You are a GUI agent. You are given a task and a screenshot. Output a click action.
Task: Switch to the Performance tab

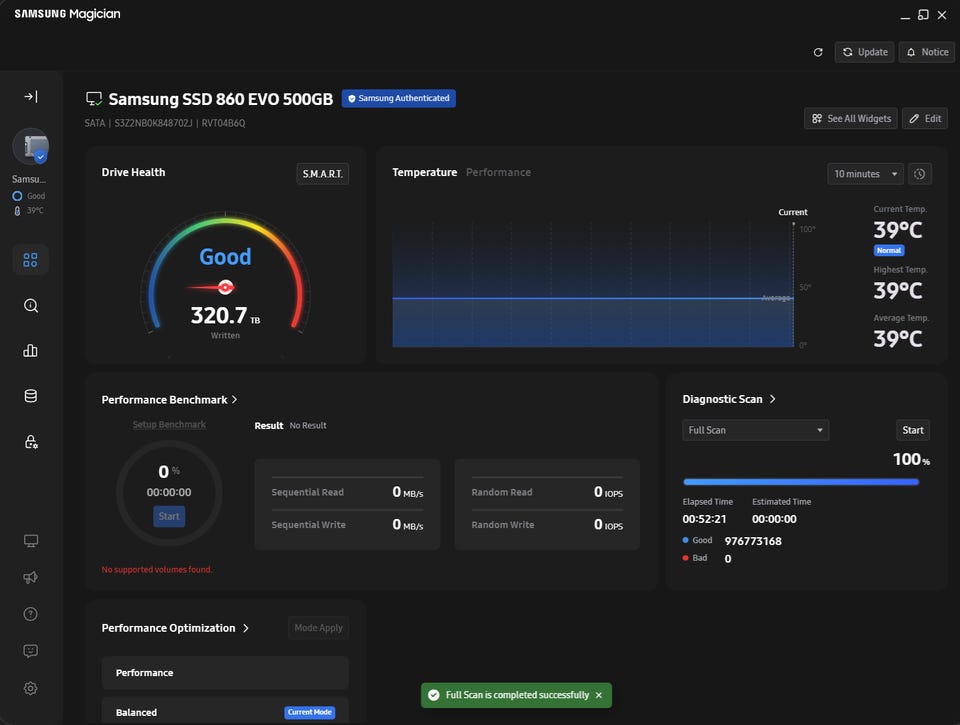[x=498, y=172]
